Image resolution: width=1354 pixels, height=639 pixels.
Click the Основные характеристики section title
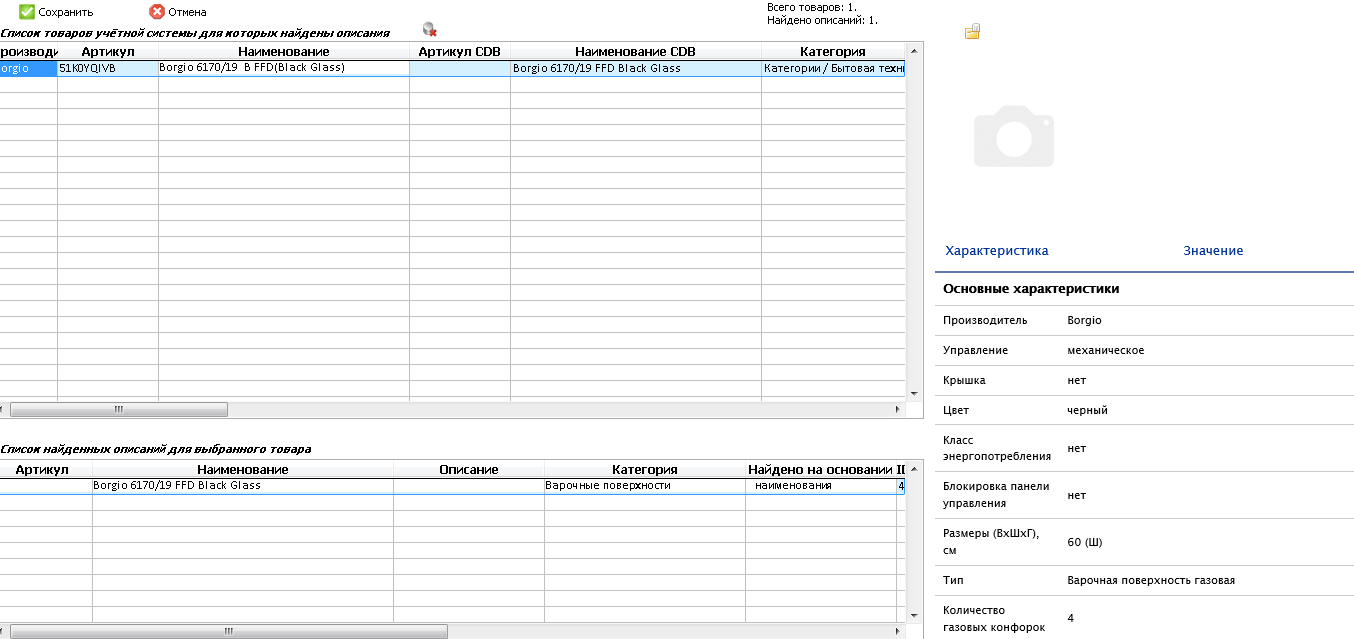(x=1031, y=289)
